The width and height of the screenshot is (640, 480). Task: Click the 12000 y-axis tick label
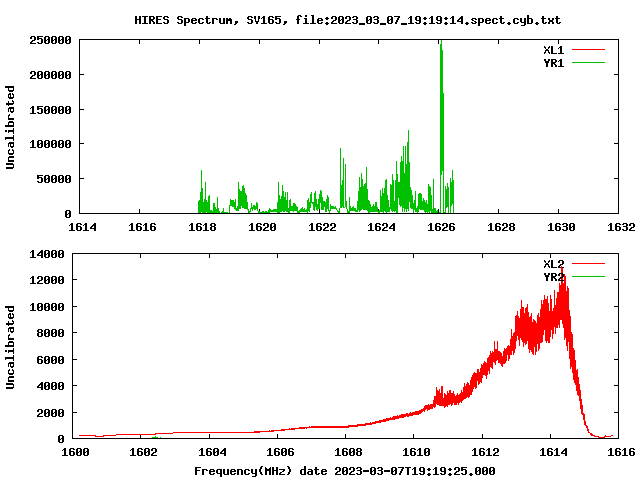tap(47, 280)
